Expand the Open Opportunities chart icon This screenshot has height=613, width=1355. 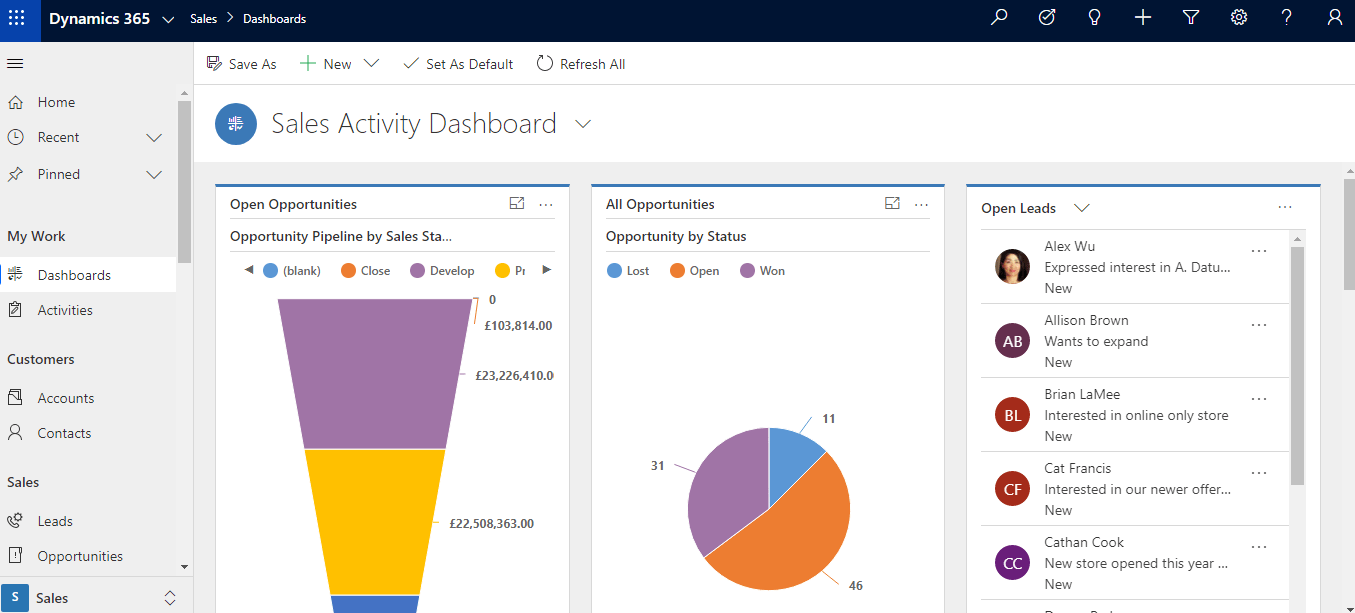tap(517, 204)
